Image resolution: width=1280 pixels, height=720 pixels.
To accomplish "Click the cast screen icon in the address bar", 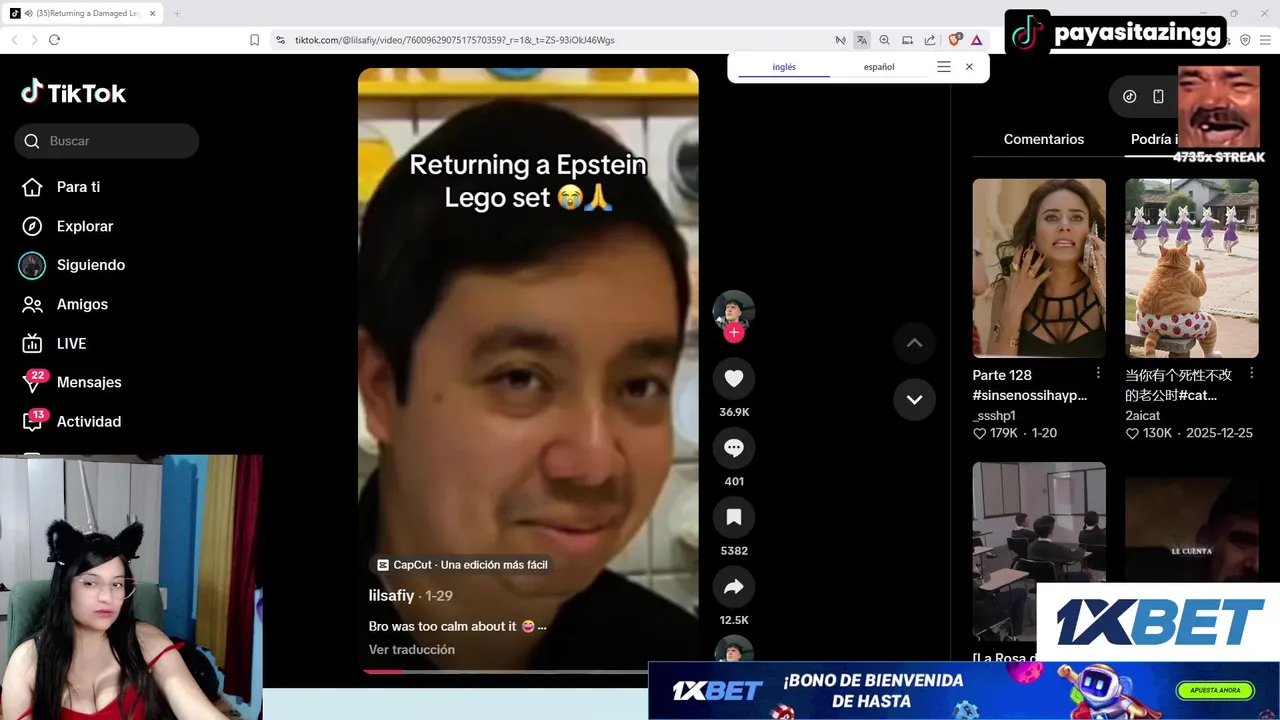I will click(907, 40).
